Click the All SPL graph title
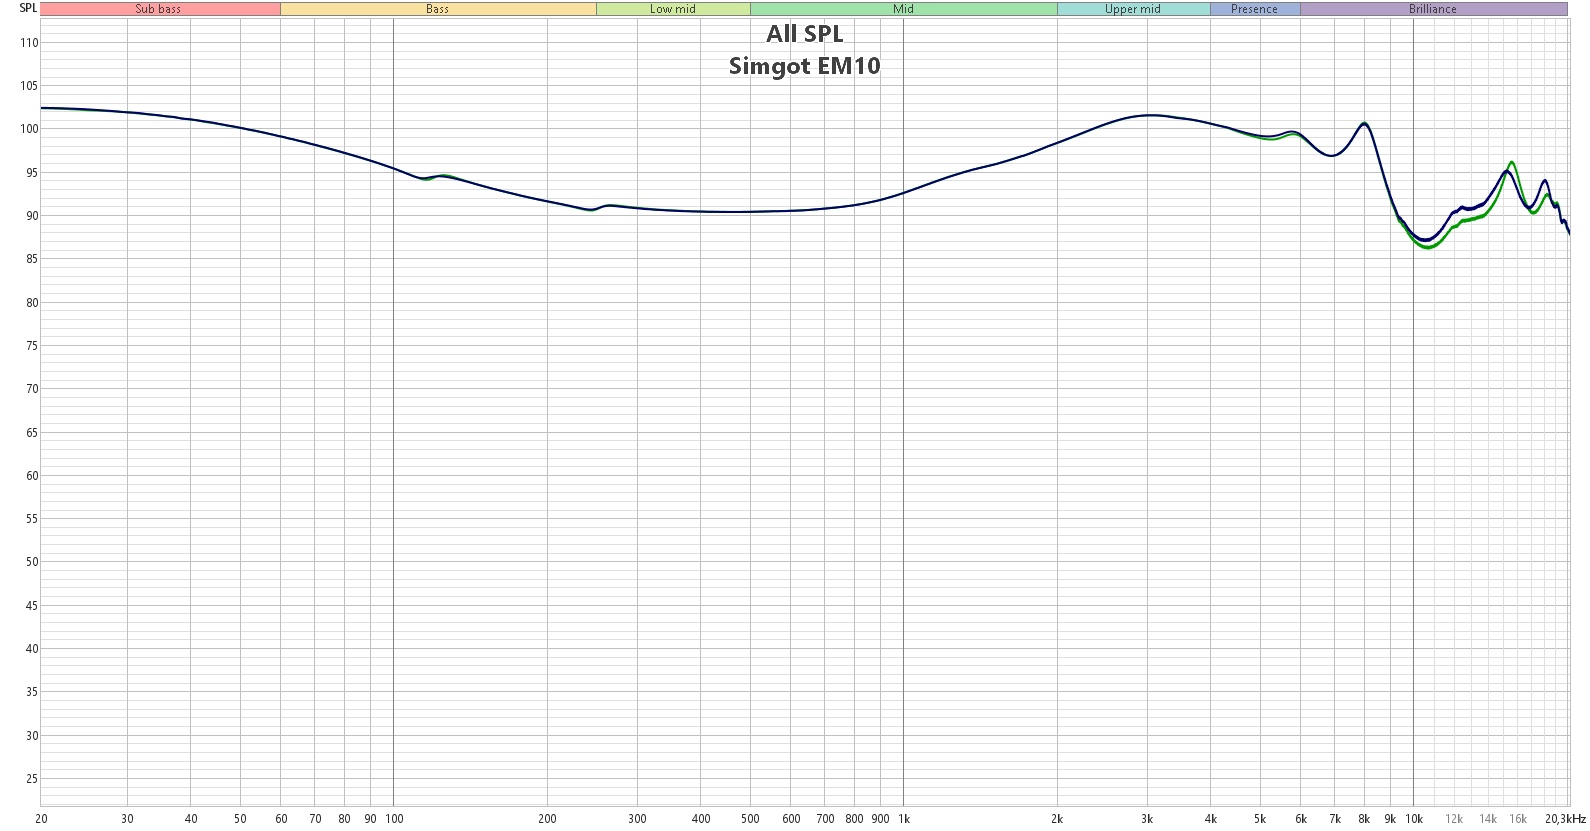 (x=805, y=34)
